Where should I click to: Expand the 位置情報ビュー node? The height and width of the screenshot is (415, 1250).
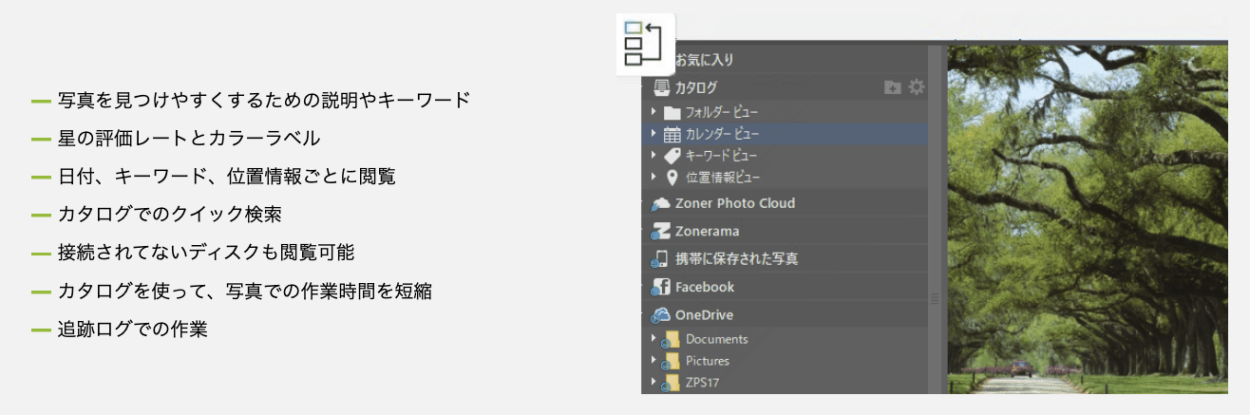(654, 177)
